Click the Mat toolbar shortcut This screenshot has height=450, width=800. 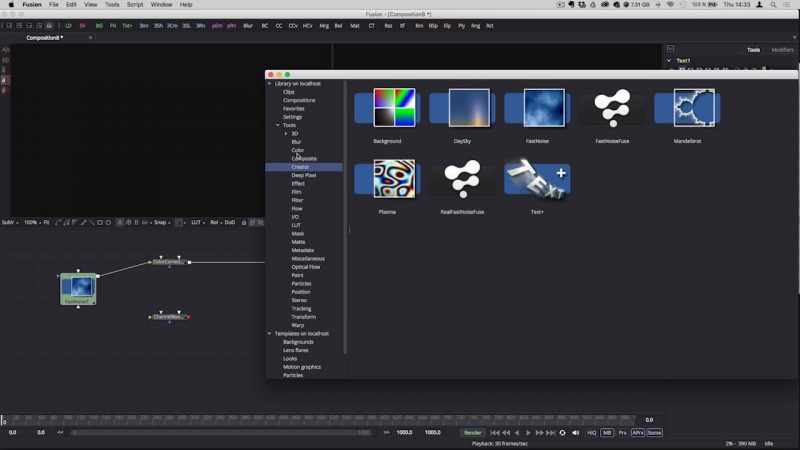(x=355, y=26)
